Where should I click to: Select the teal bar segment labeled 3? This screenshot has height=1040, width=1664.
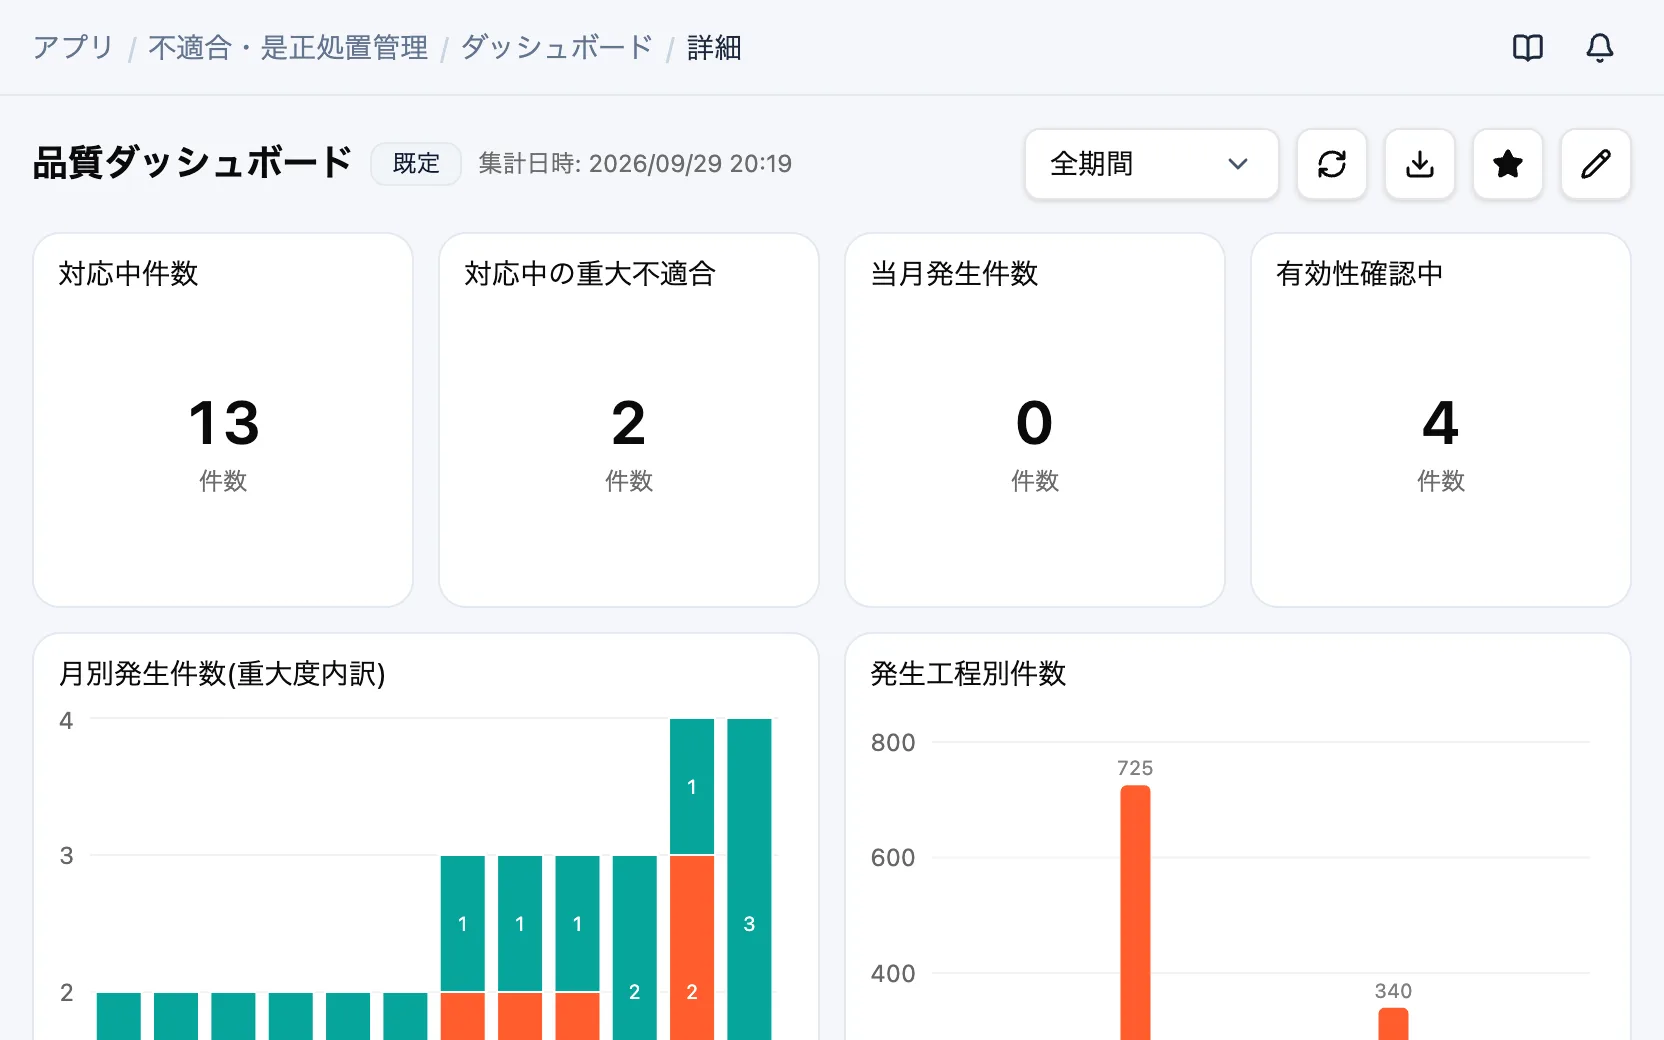pyautogui.click(x=749, y=879)
